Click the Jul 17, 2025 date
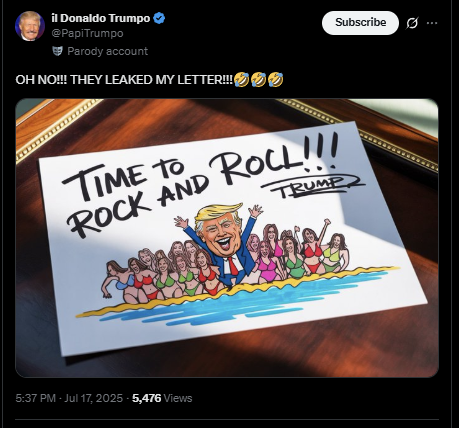This screenshot has width=459, height=428. [x=93, y=398]
